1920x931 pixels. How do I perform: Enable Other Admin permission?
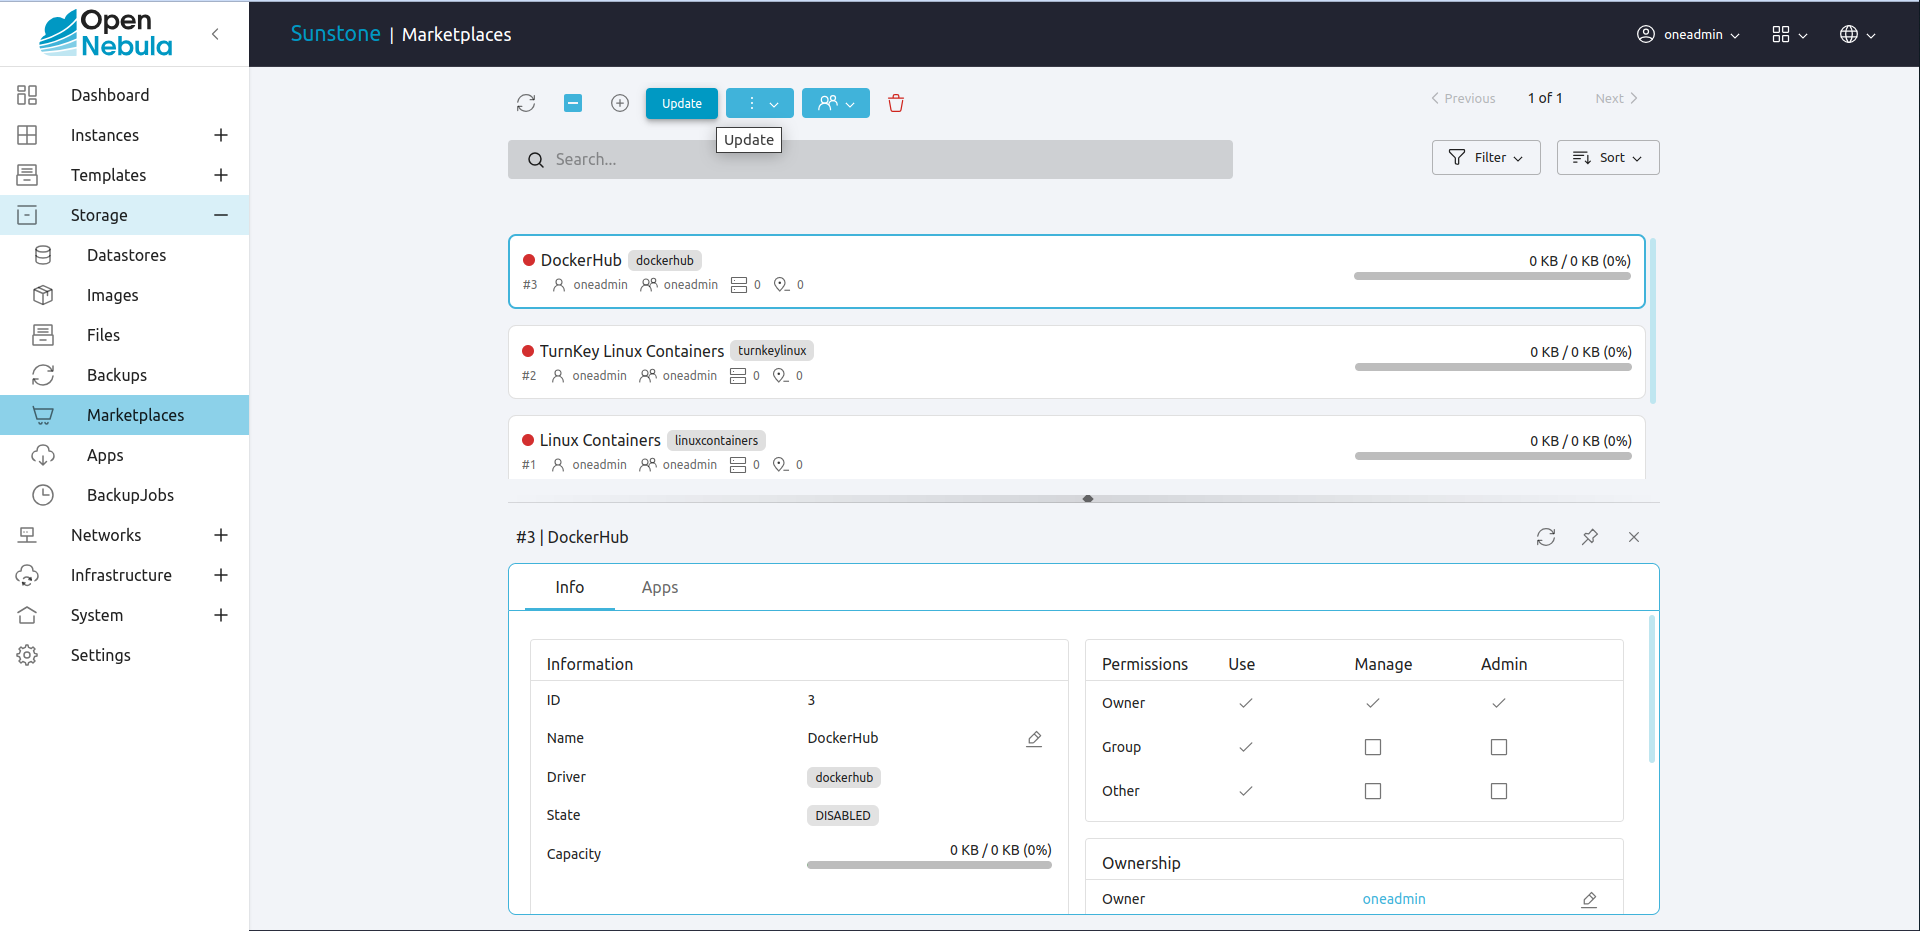pyautogui.click(x=1499, y=791)
